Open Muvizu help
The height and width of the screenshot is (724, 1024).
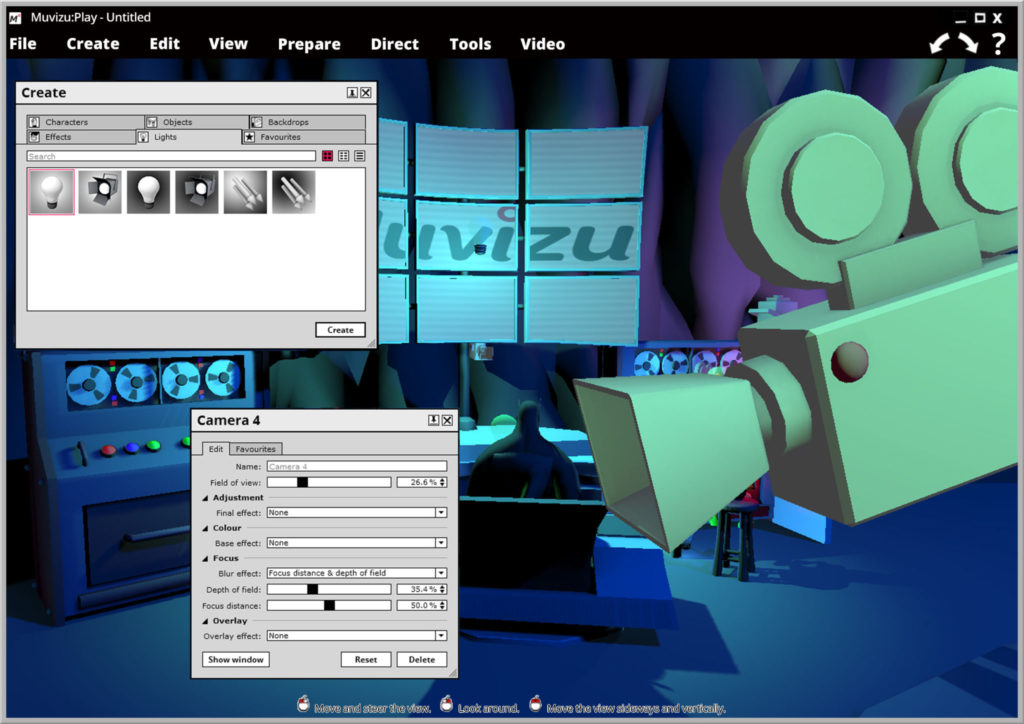(997, 43)
